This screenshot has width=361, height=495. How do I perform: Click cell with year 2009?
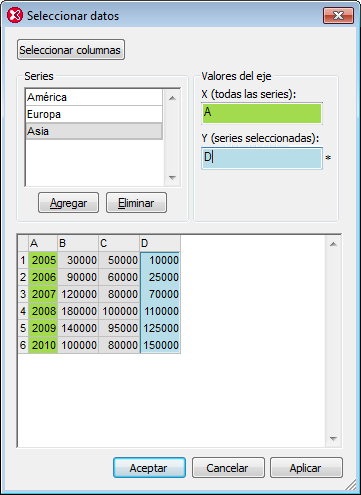(43, 328)
